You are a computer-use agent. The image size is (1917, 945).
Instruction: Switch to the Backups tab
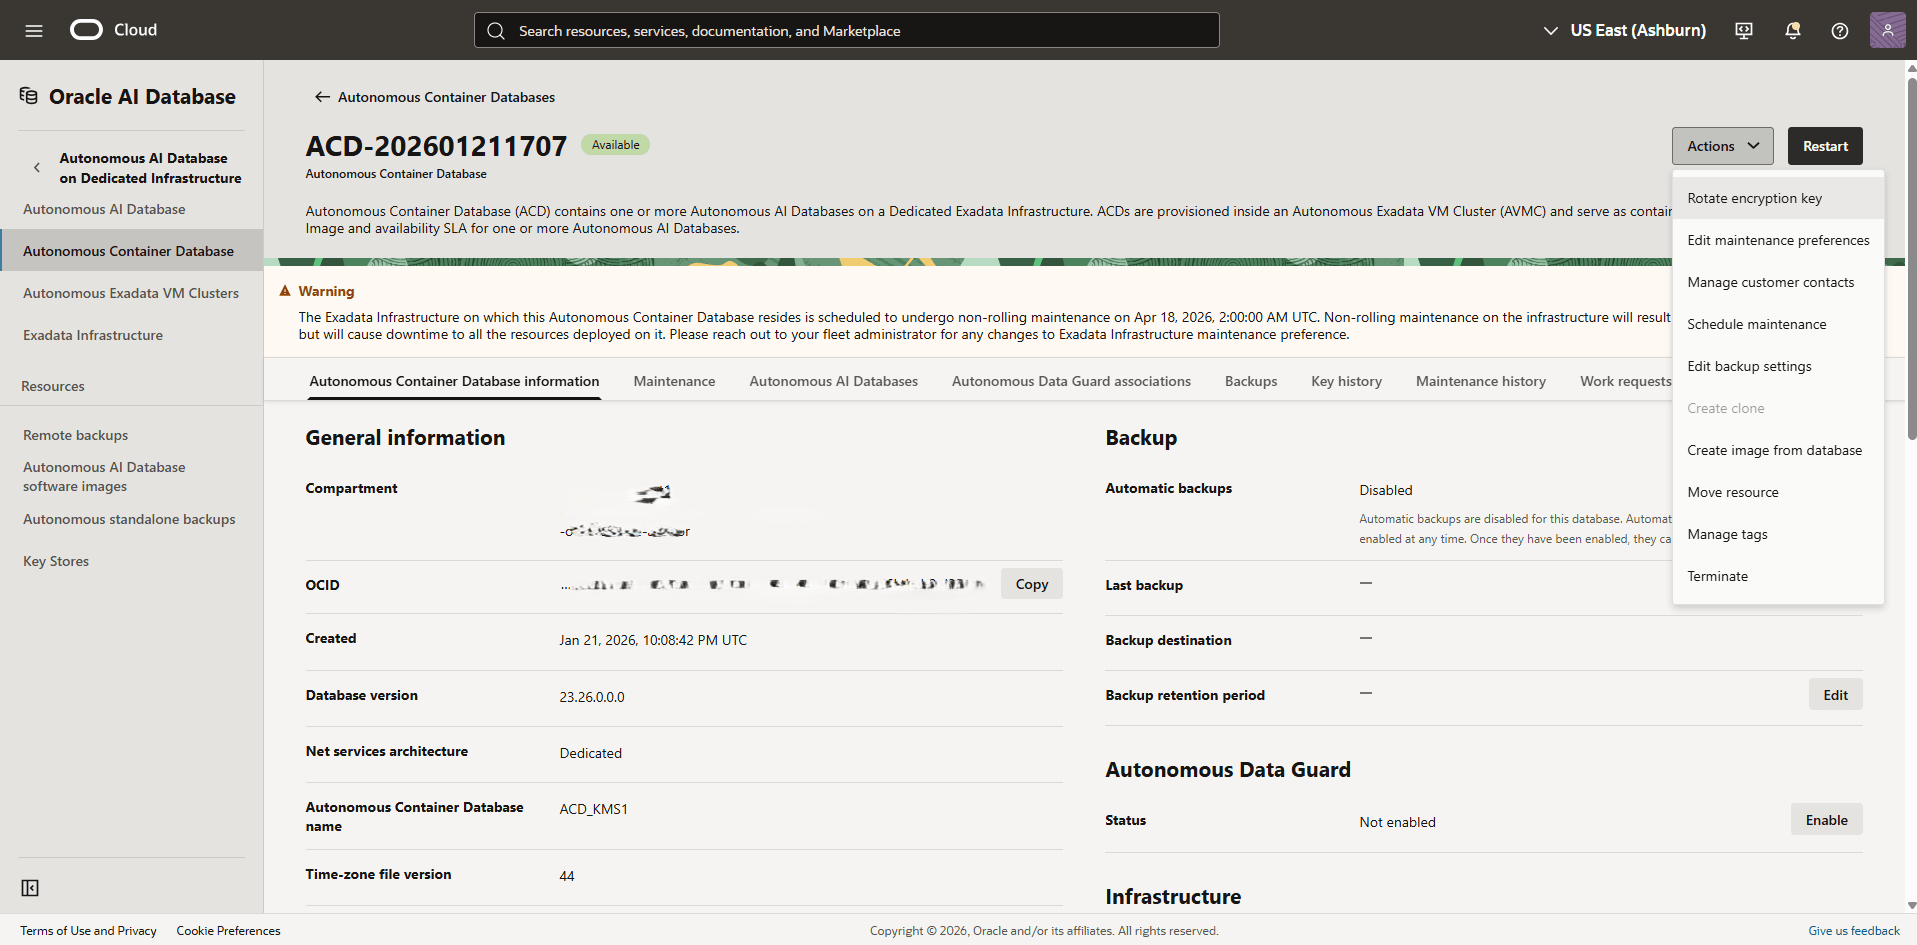[1250, 381]
